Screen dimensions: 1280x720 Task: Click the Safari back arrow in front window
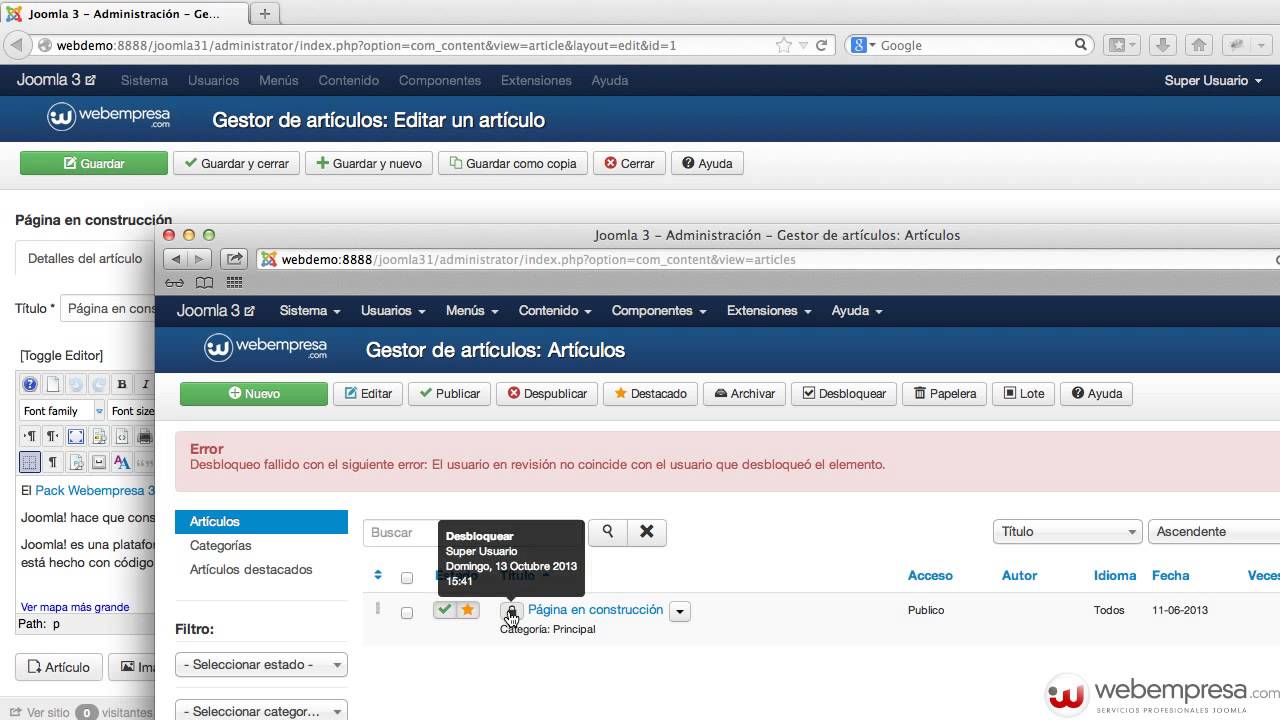click(x=176, y=259)
